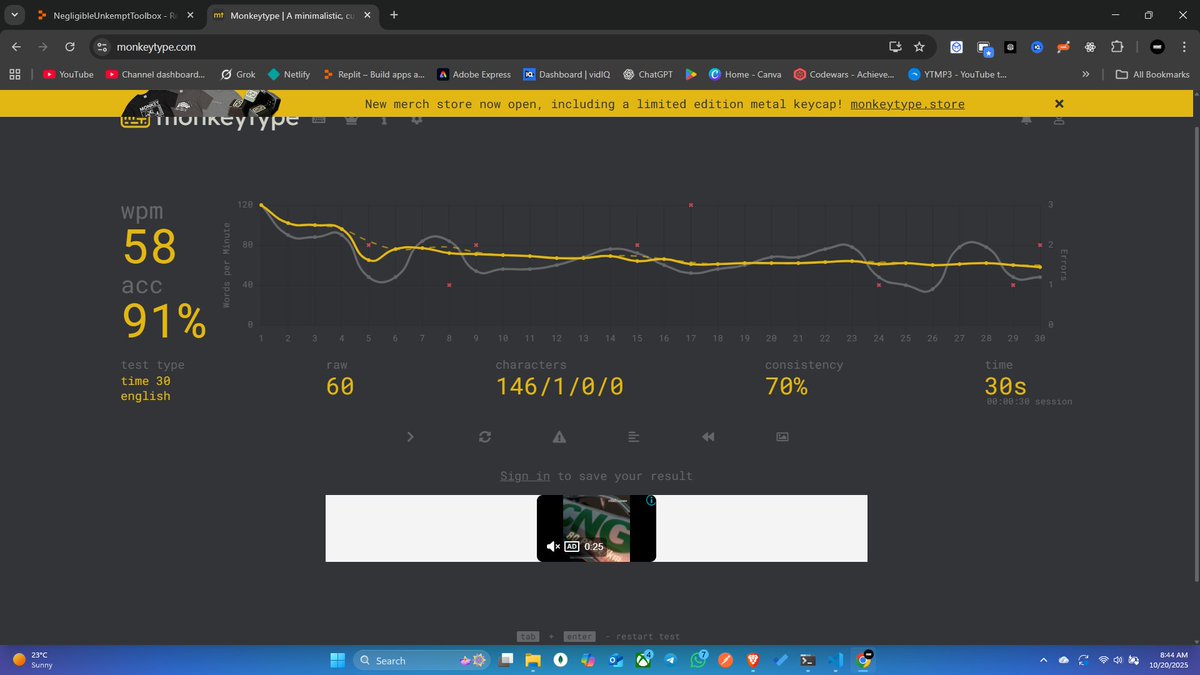Viewport: 1200px width, 675px height.
Task: Click the Repeat test icon
Action: click(484, 437)
